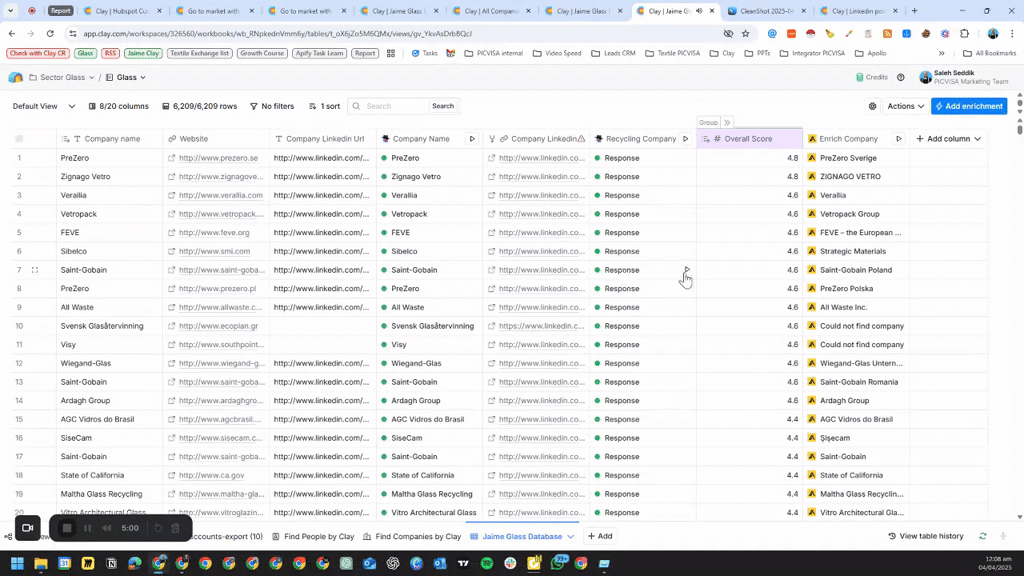Mute the Clay Jaime tab audio
This screenshot has height=576, width=1024.
tap(699, 11)
